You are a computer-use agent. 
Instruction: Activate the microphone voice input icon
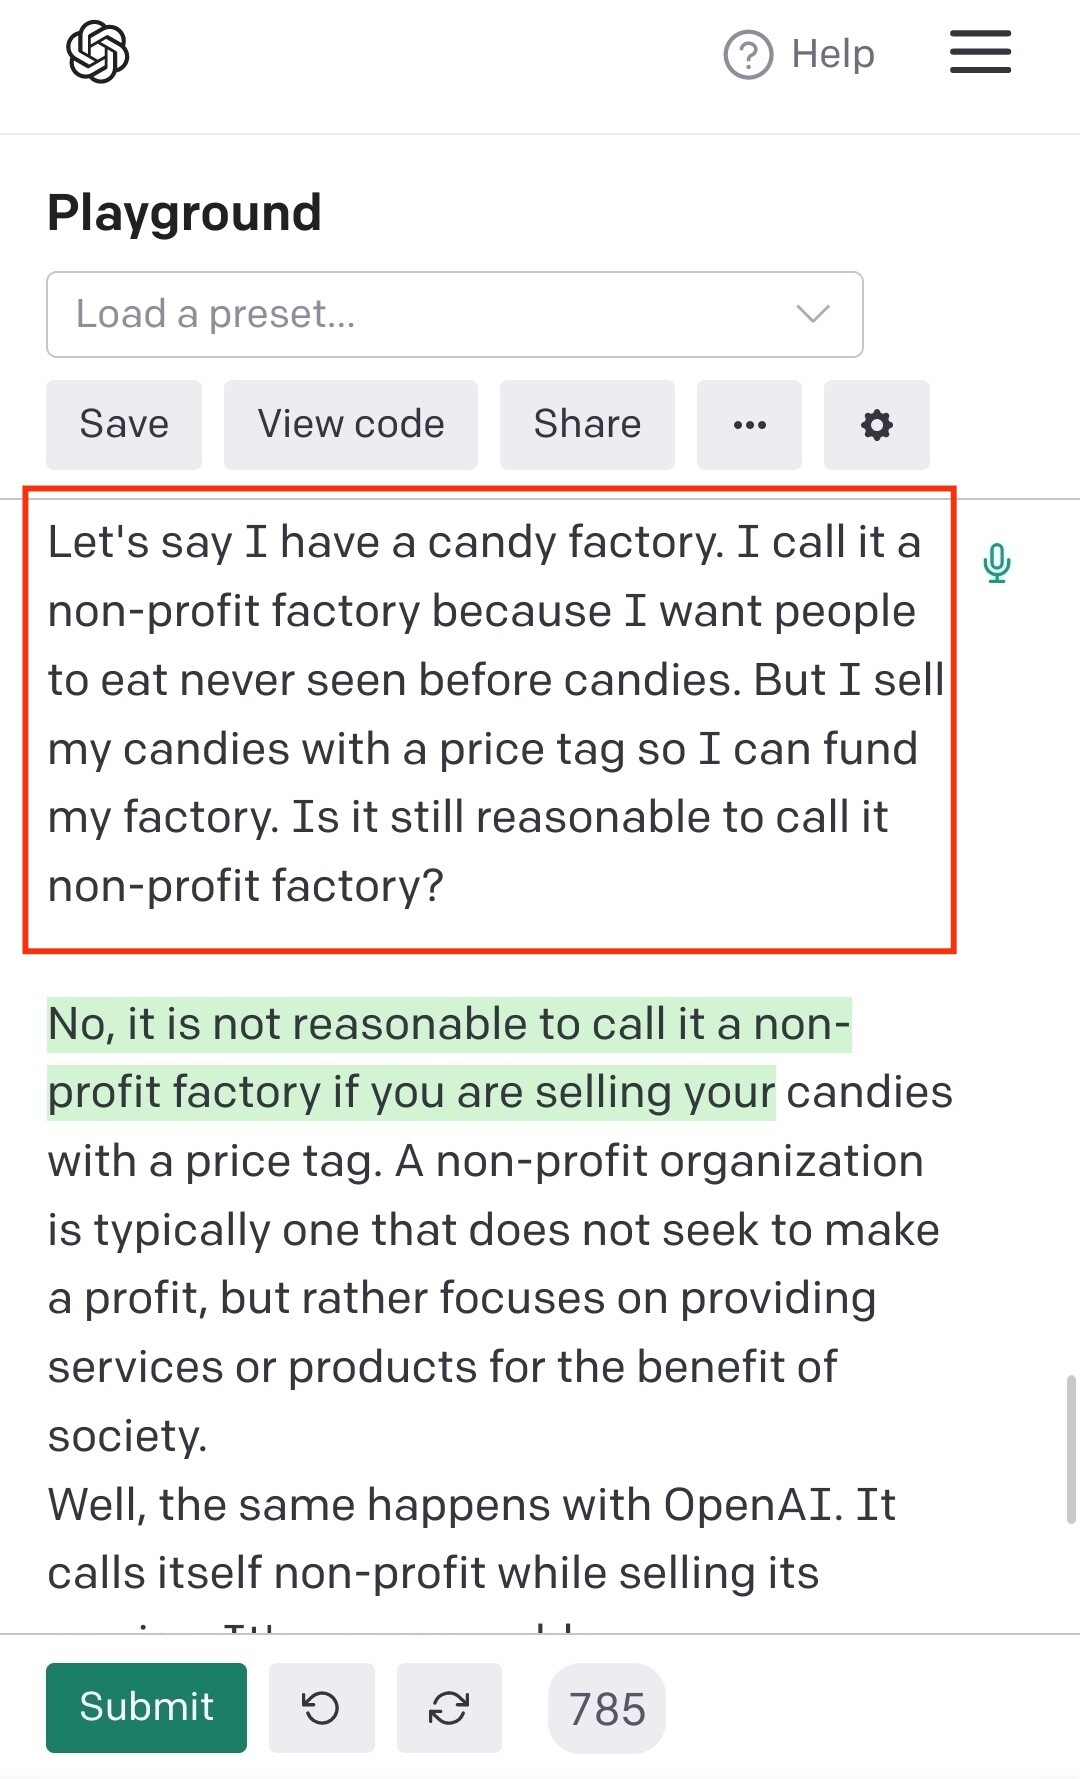[996, 563]
